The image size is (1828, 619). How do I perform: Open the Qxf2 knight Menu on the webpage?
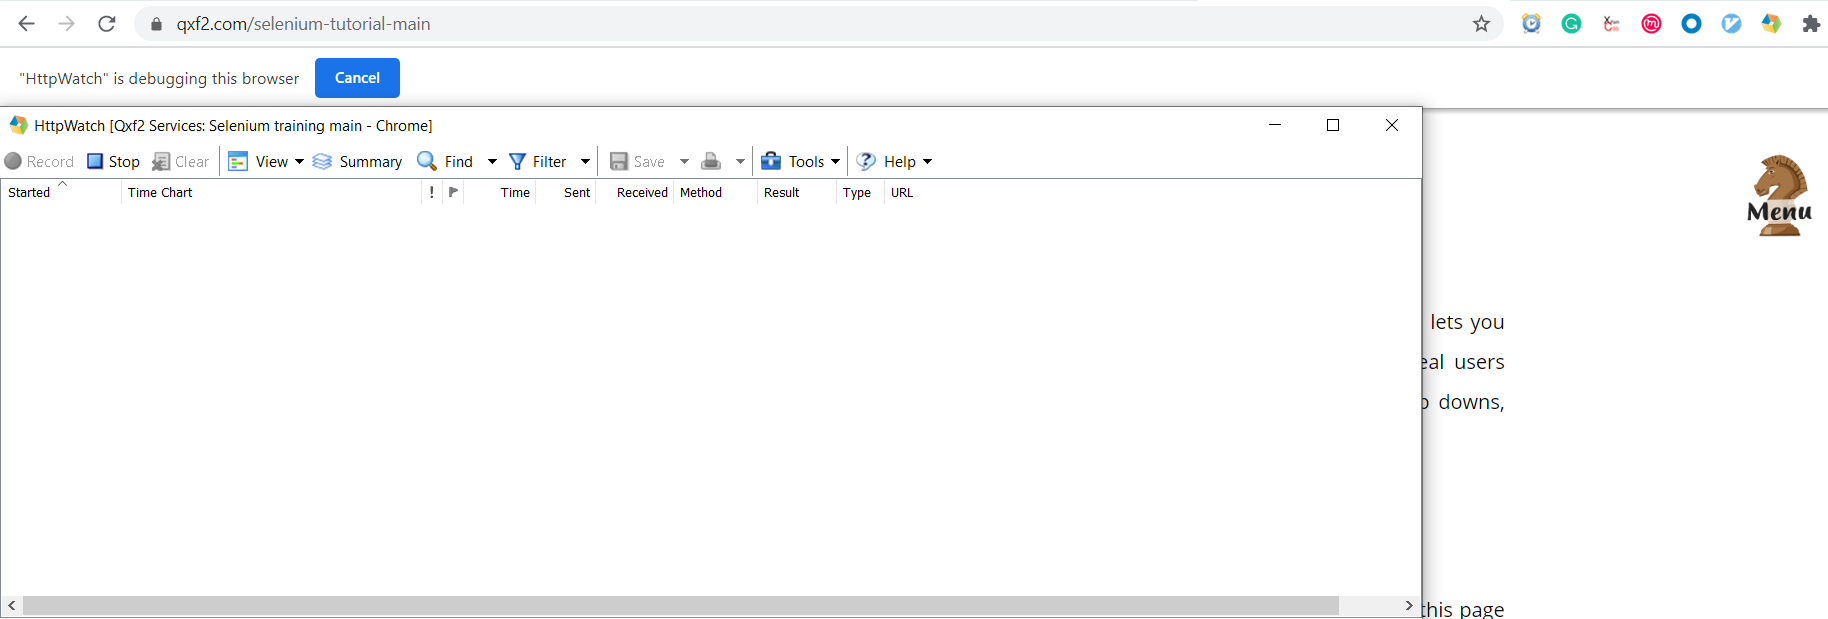[x=1779, y=196]
